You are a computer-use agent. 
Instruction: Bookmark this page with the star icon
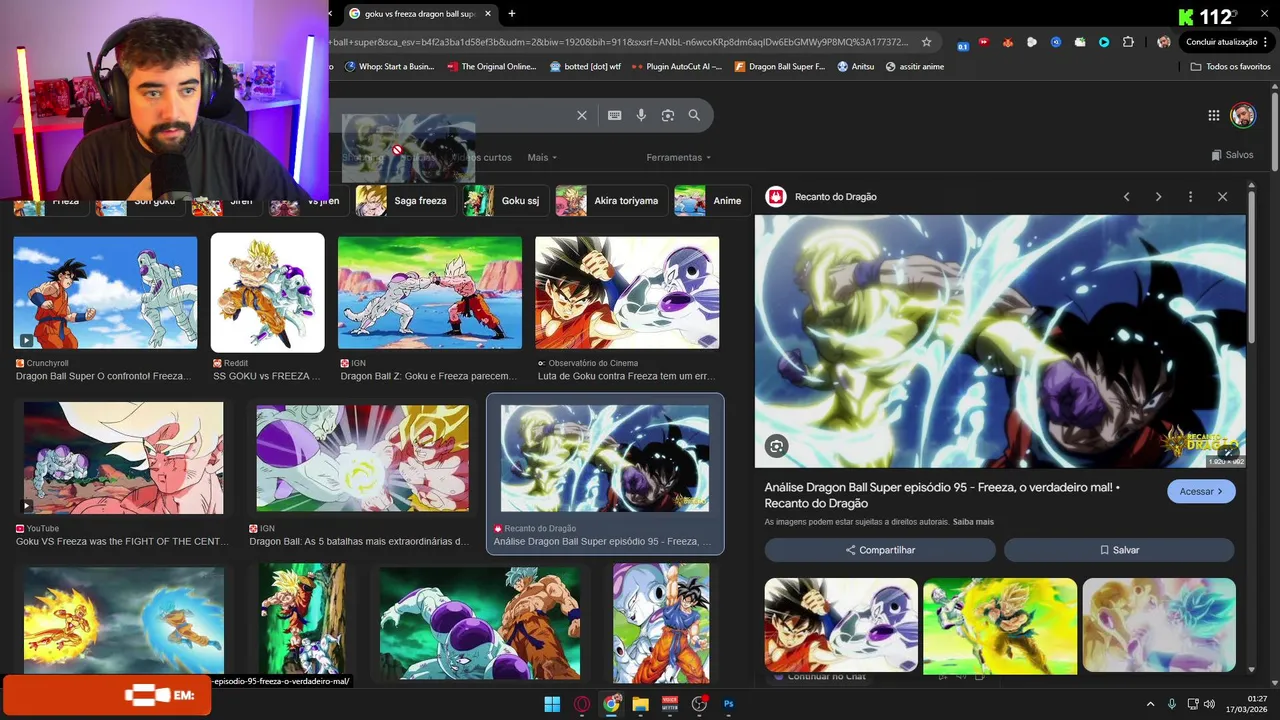(927, 42)
